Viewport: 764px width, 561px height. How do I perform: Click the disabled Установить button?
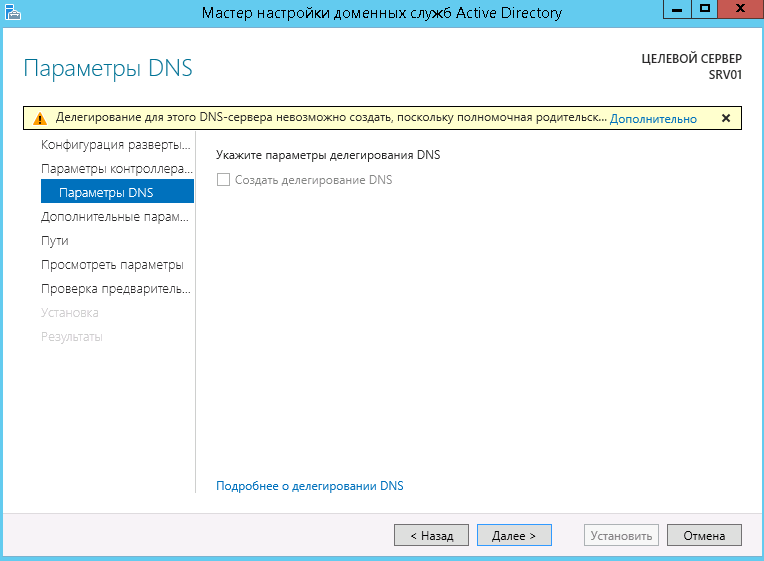621,535
